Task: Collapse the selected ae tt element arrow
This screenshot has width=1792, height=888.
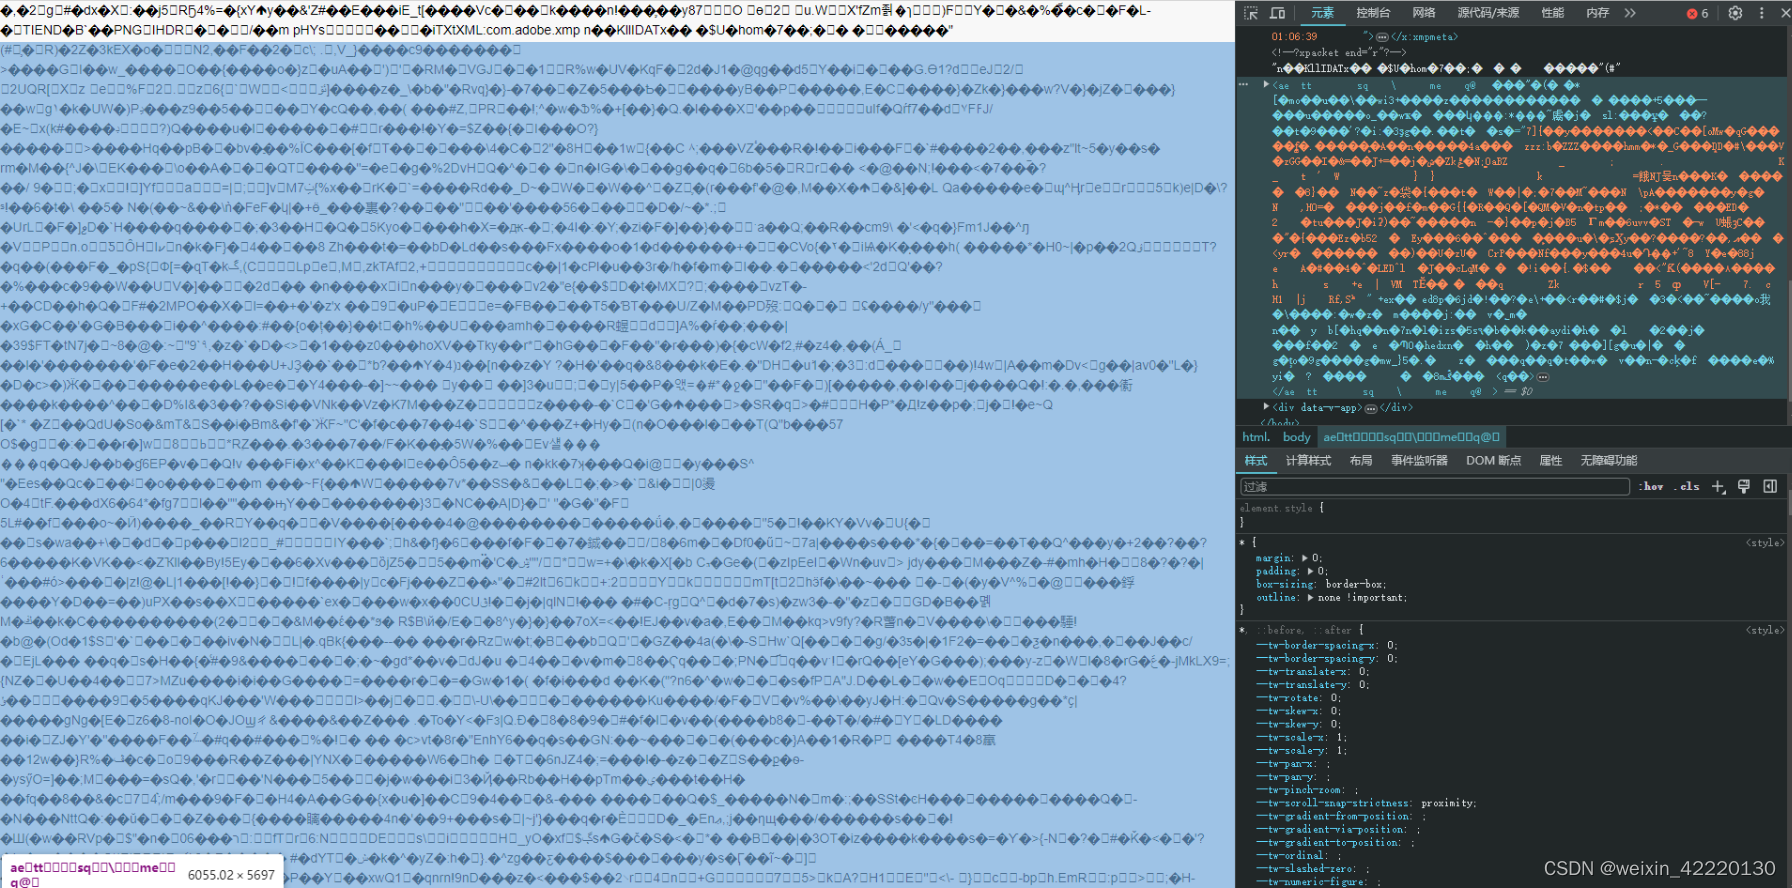Action: click(x=1266, y=85)
